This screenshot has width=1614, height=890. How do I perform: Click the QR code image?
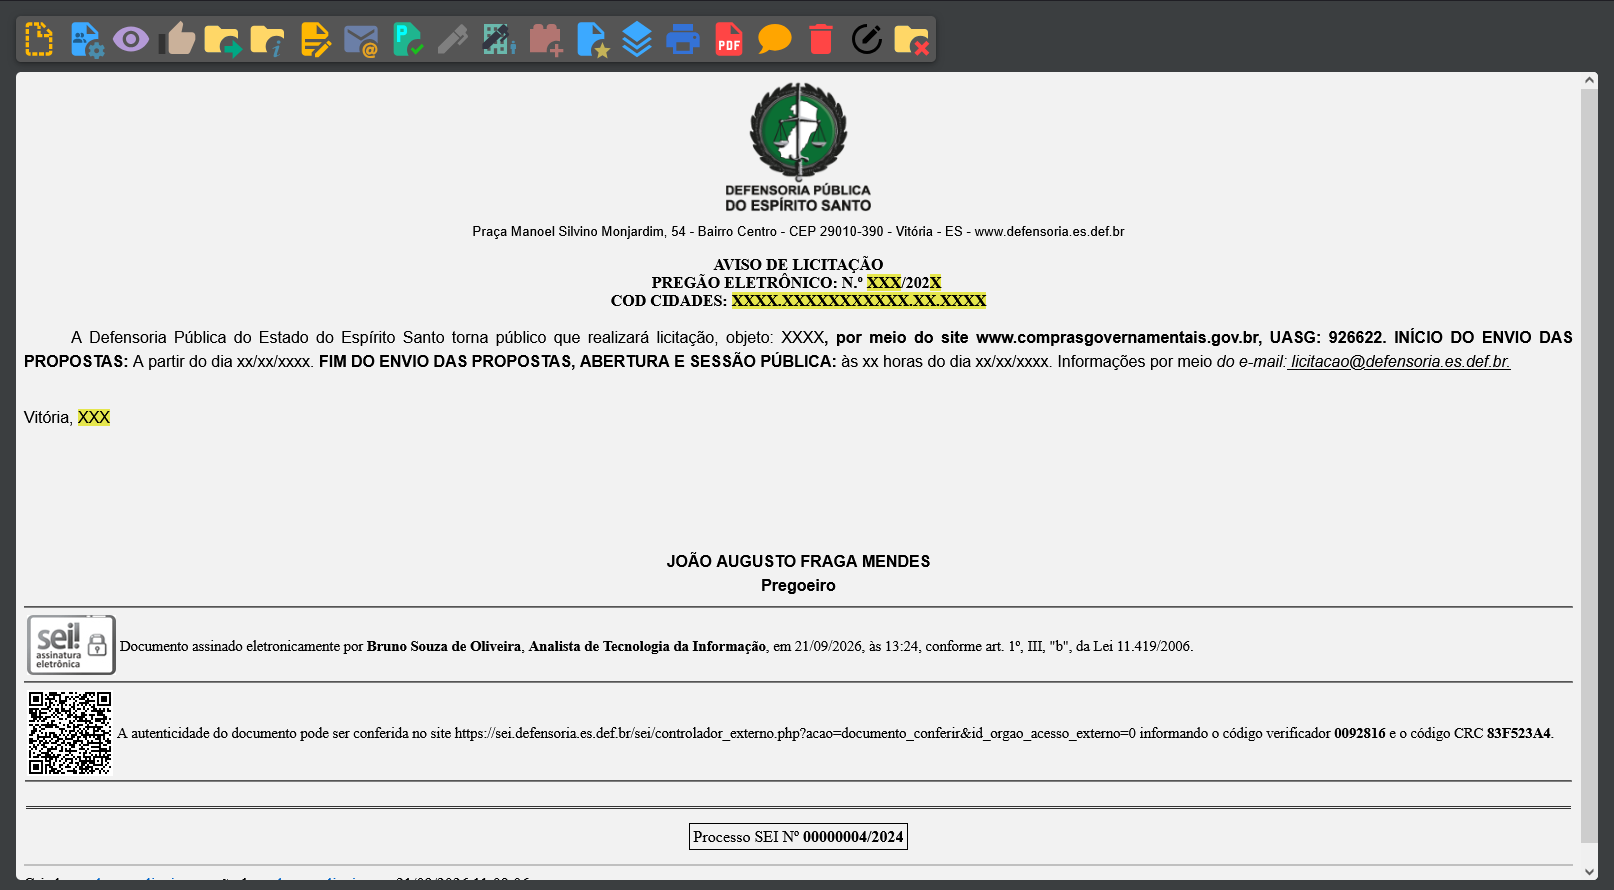click(70, 733)
